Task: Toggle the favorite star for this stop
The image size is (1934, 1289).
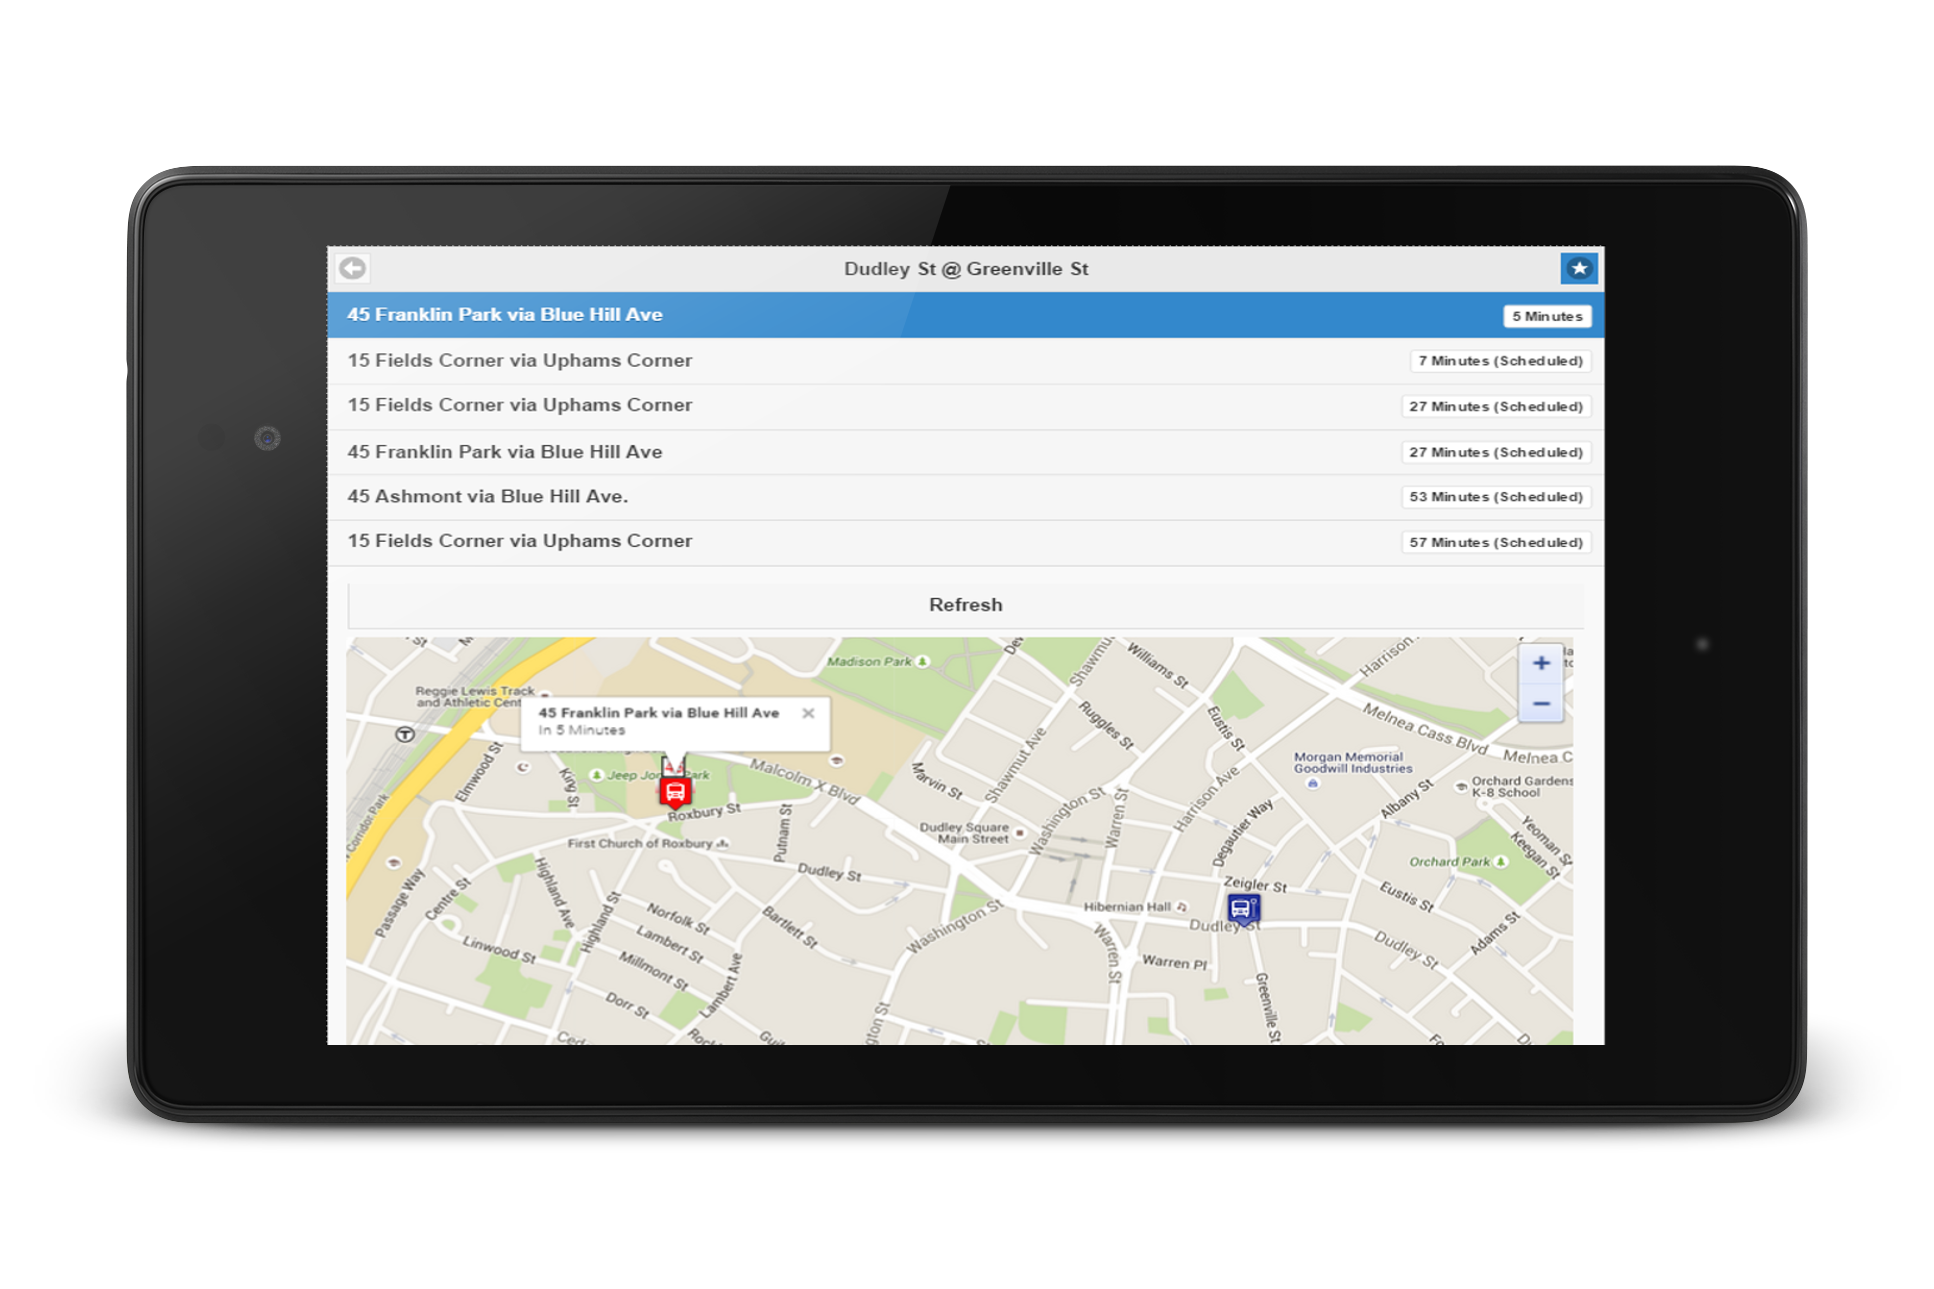Action: click(1578, 268)
